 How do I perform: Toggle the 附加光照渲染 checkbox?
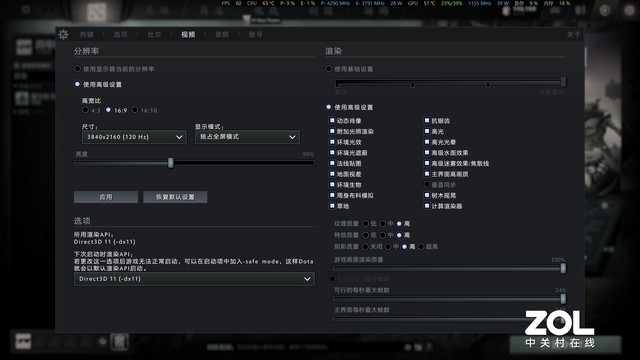coord(332,131)
